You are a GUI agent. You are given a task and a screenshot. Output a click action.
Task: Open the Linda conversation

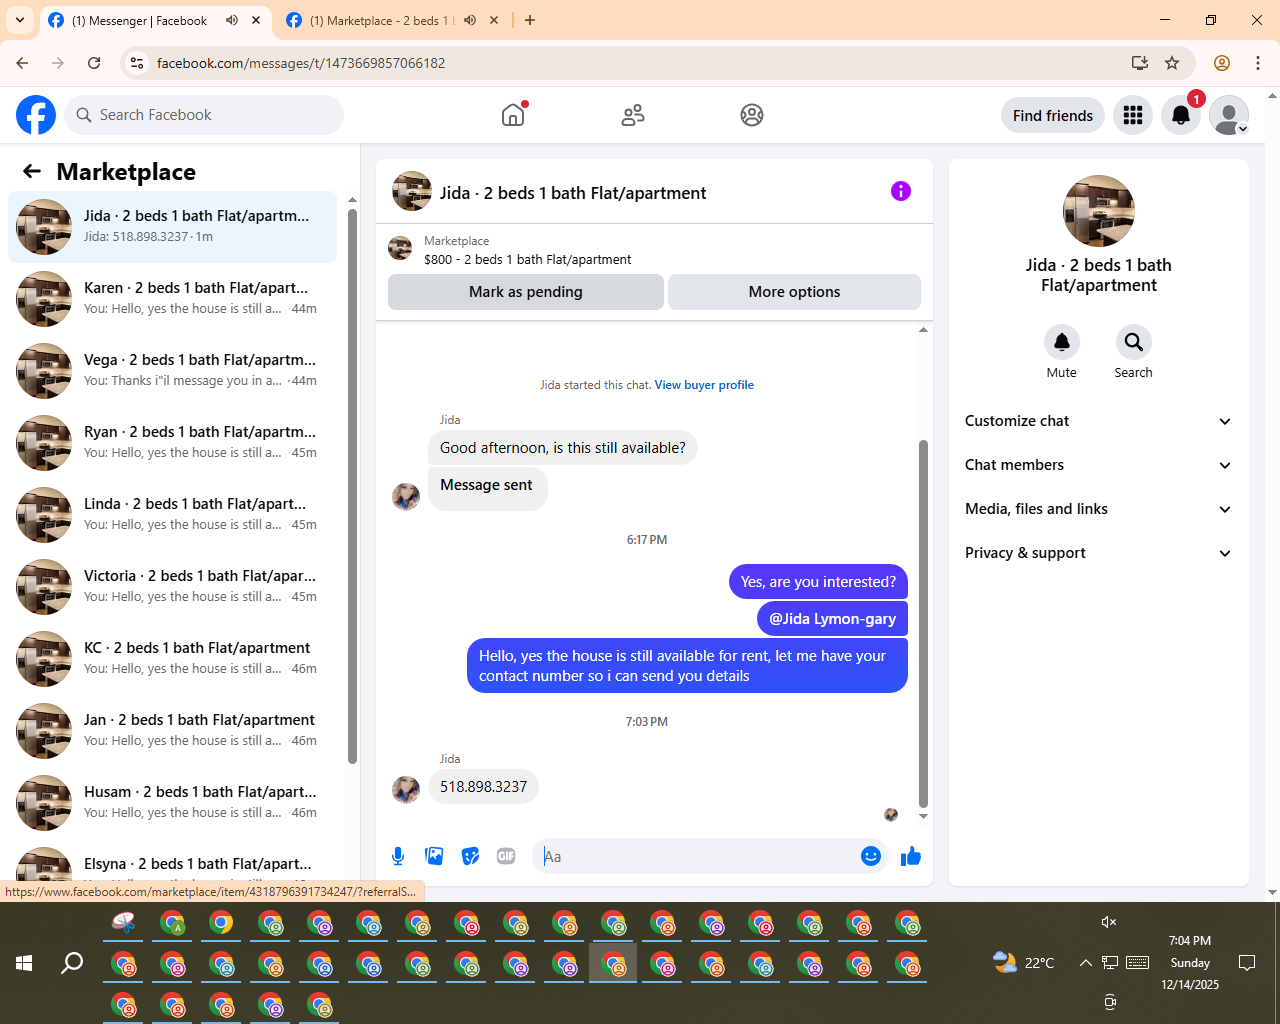pyautogui.click(x=172, y=515)
